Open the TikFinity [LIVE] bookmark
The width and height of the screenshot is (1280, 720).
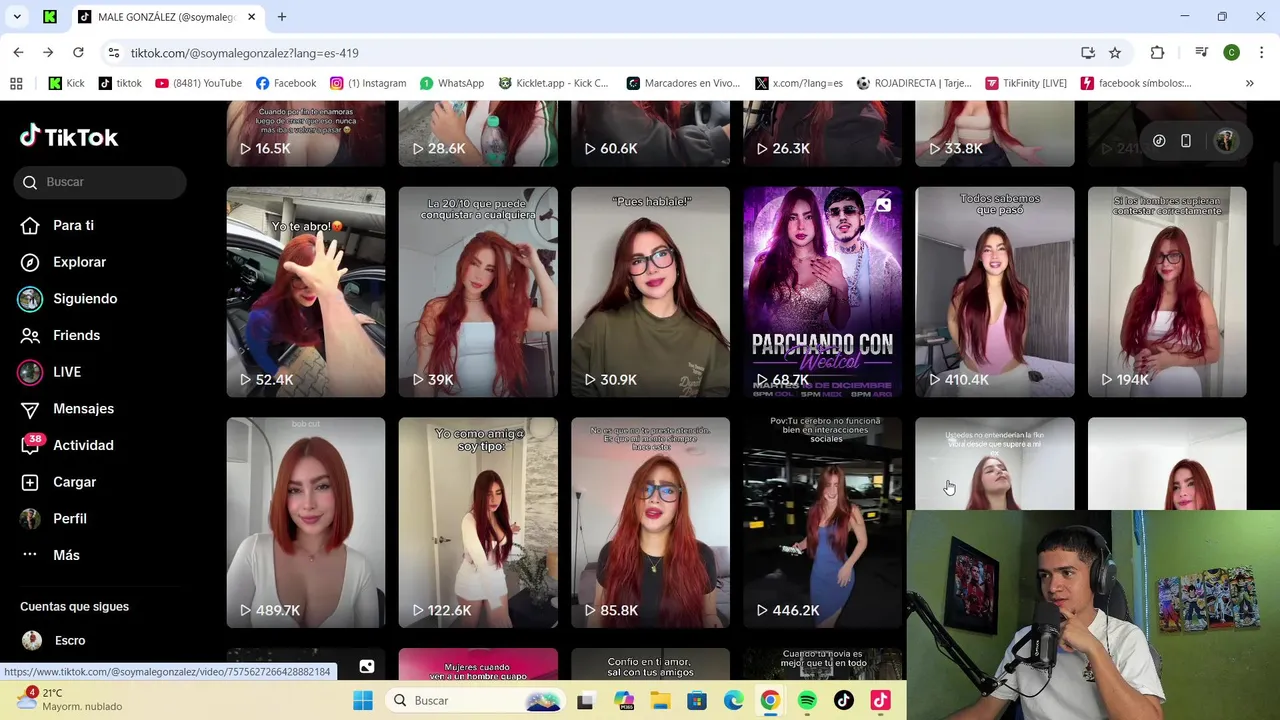(x=1026, y=83)
